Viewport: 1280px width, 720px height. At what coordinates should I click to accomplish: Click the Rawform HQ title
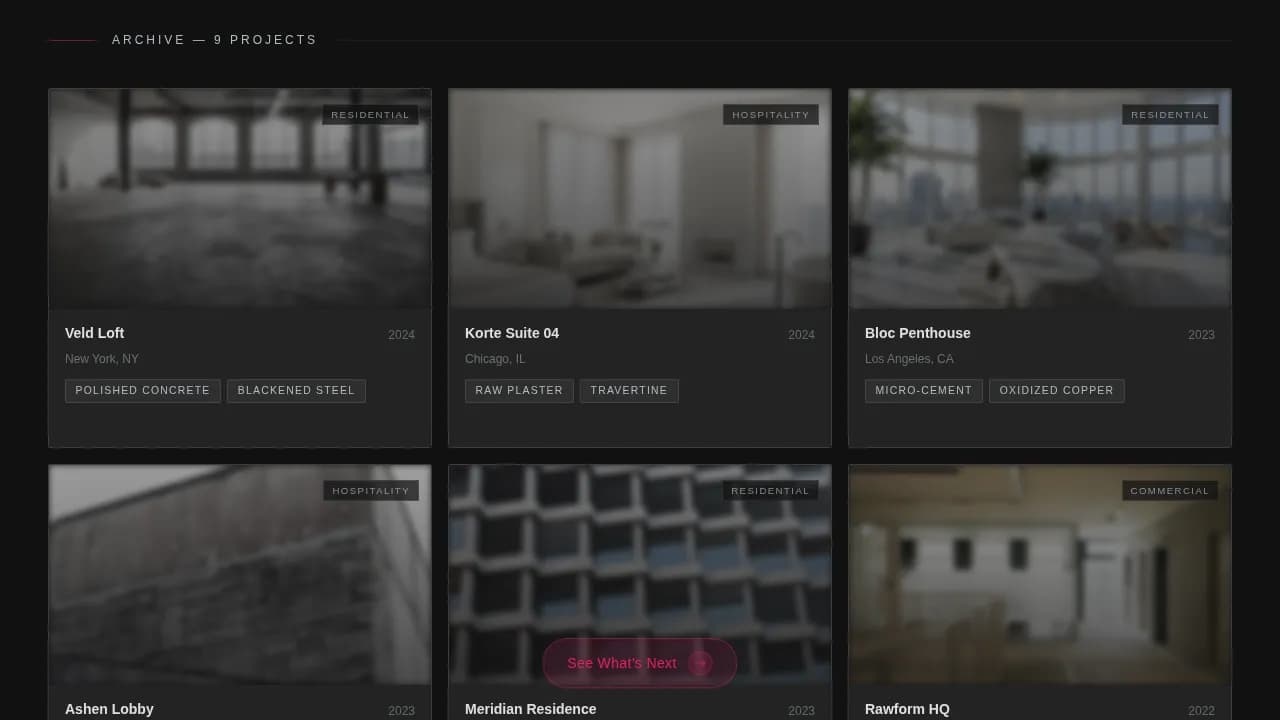907,709
